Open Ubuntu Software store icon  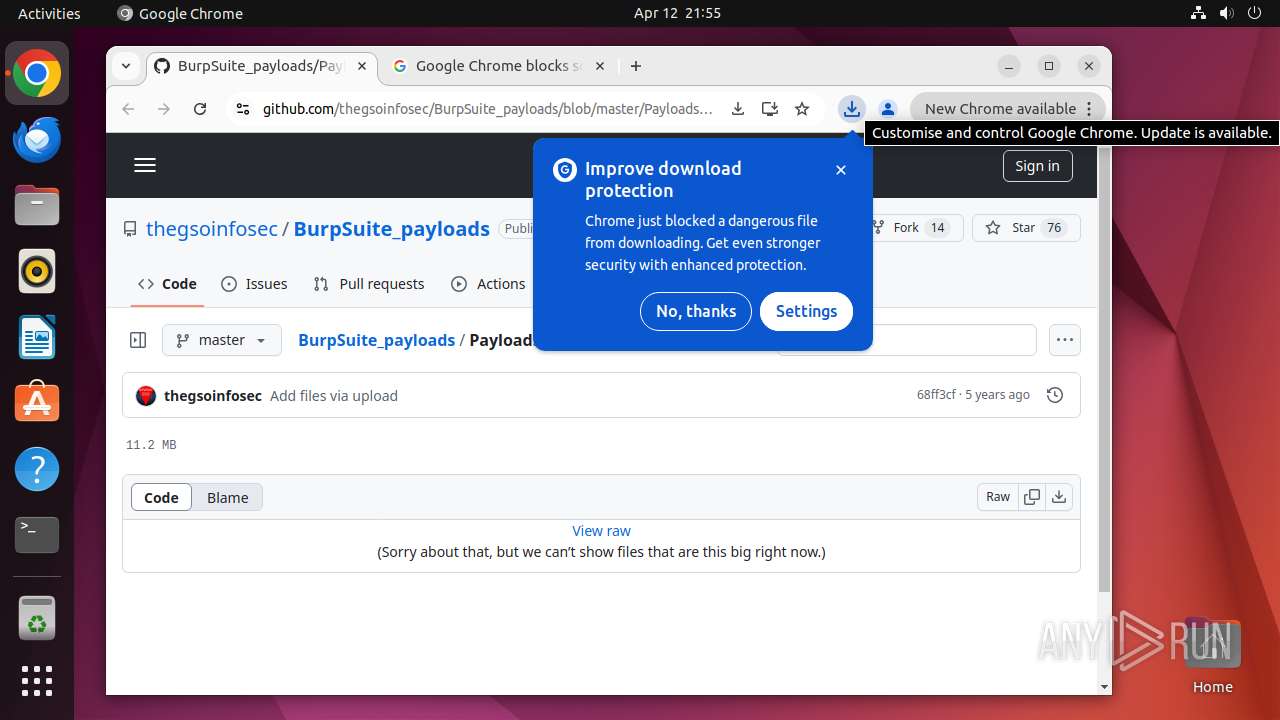click(x=37, y=403)
